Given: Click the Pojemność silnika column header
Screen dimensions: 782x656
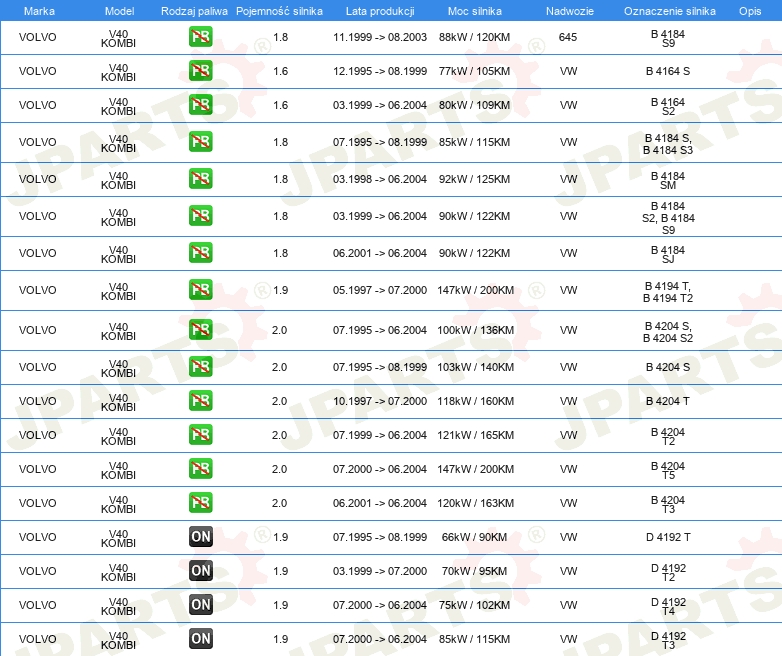Looking at the screenshot, I should [x=279, y=11].
